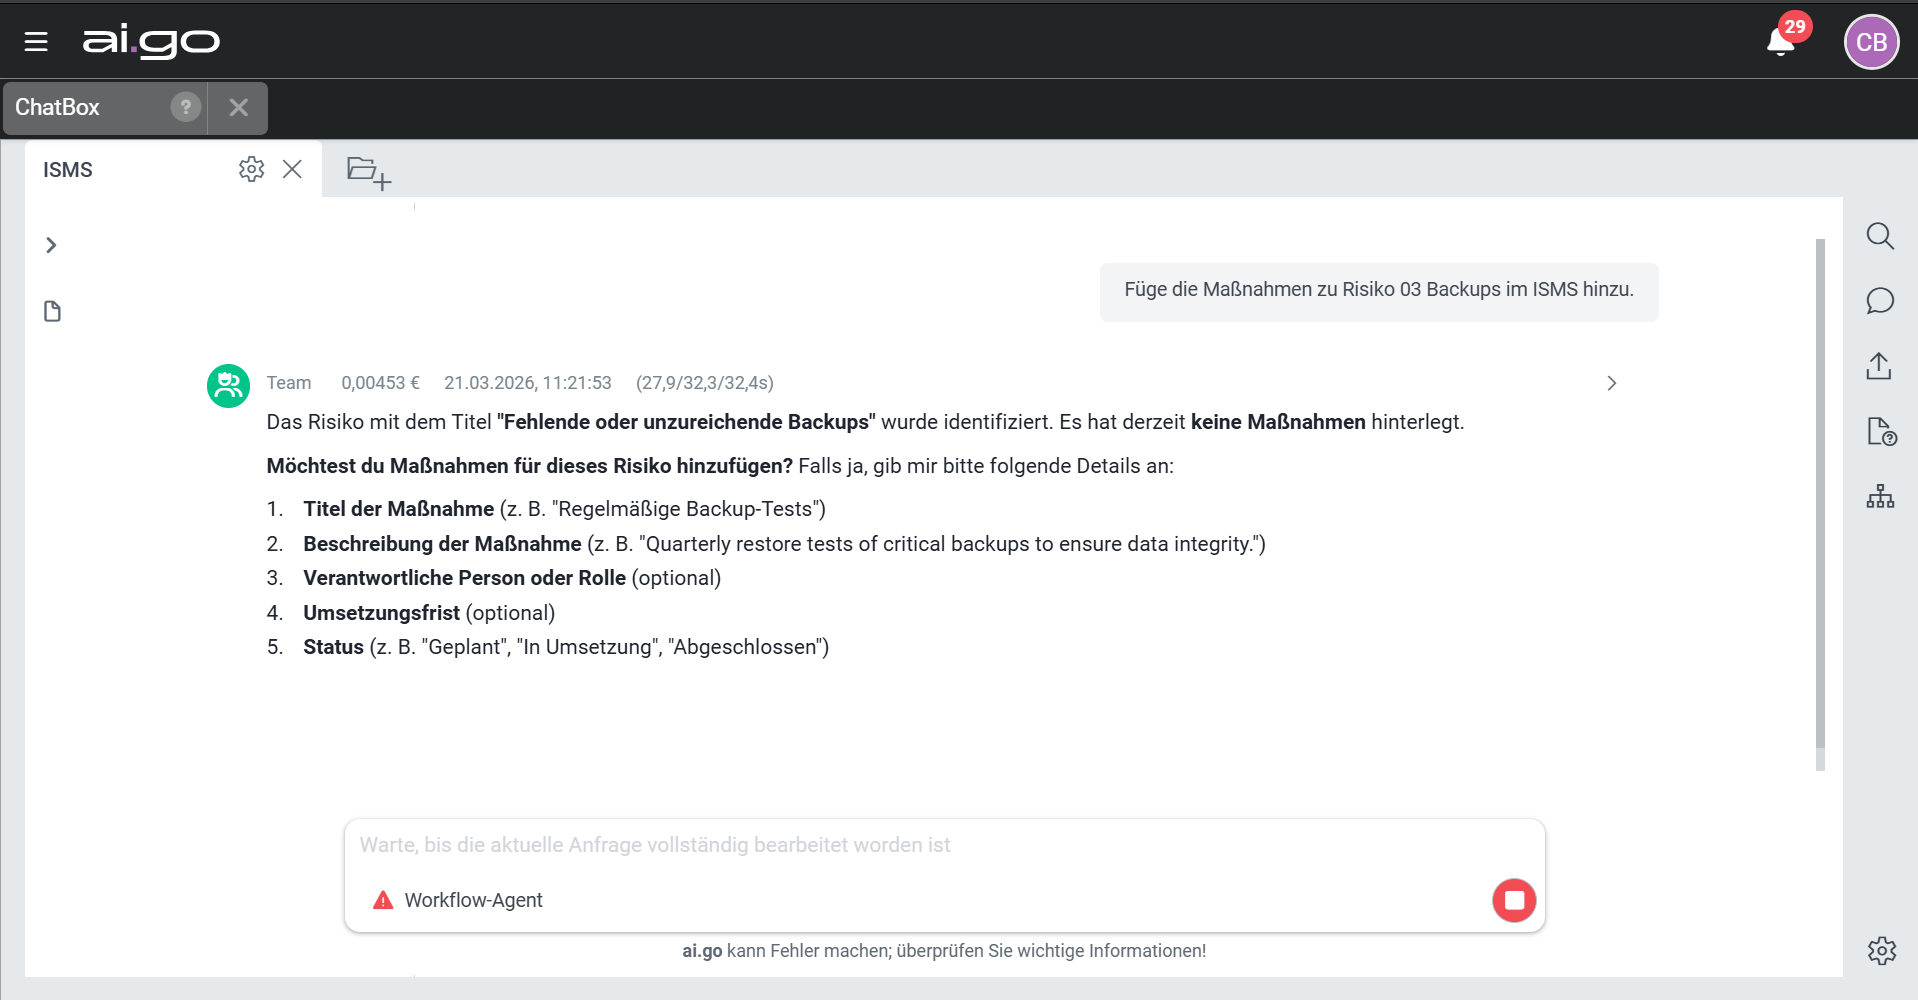Click the ChatBox help question mark

pyautogui.click(x=185, y=107)
